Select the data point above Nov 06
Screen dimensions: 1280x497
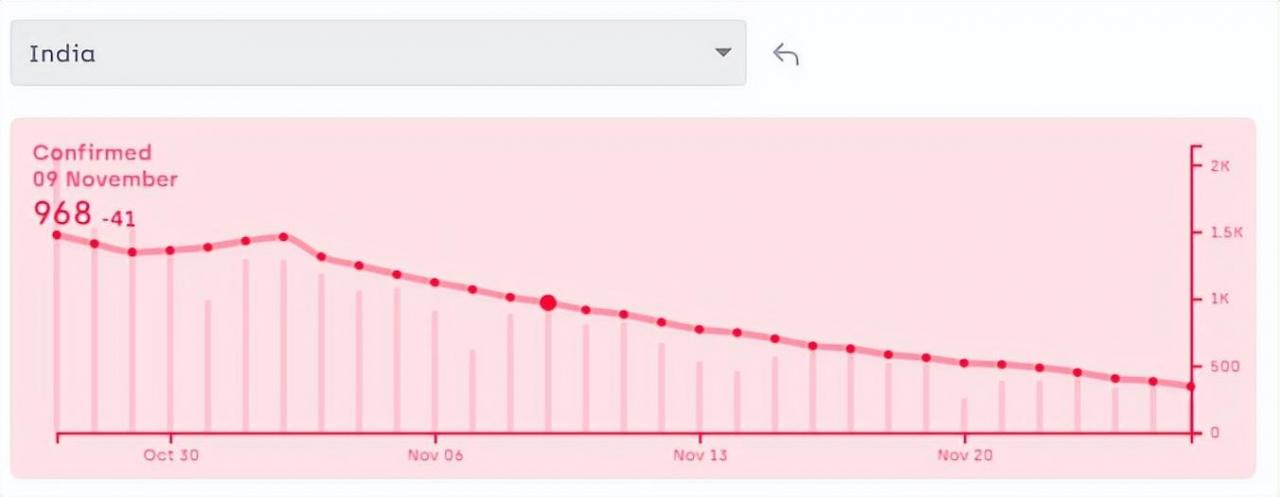(435, 282)
